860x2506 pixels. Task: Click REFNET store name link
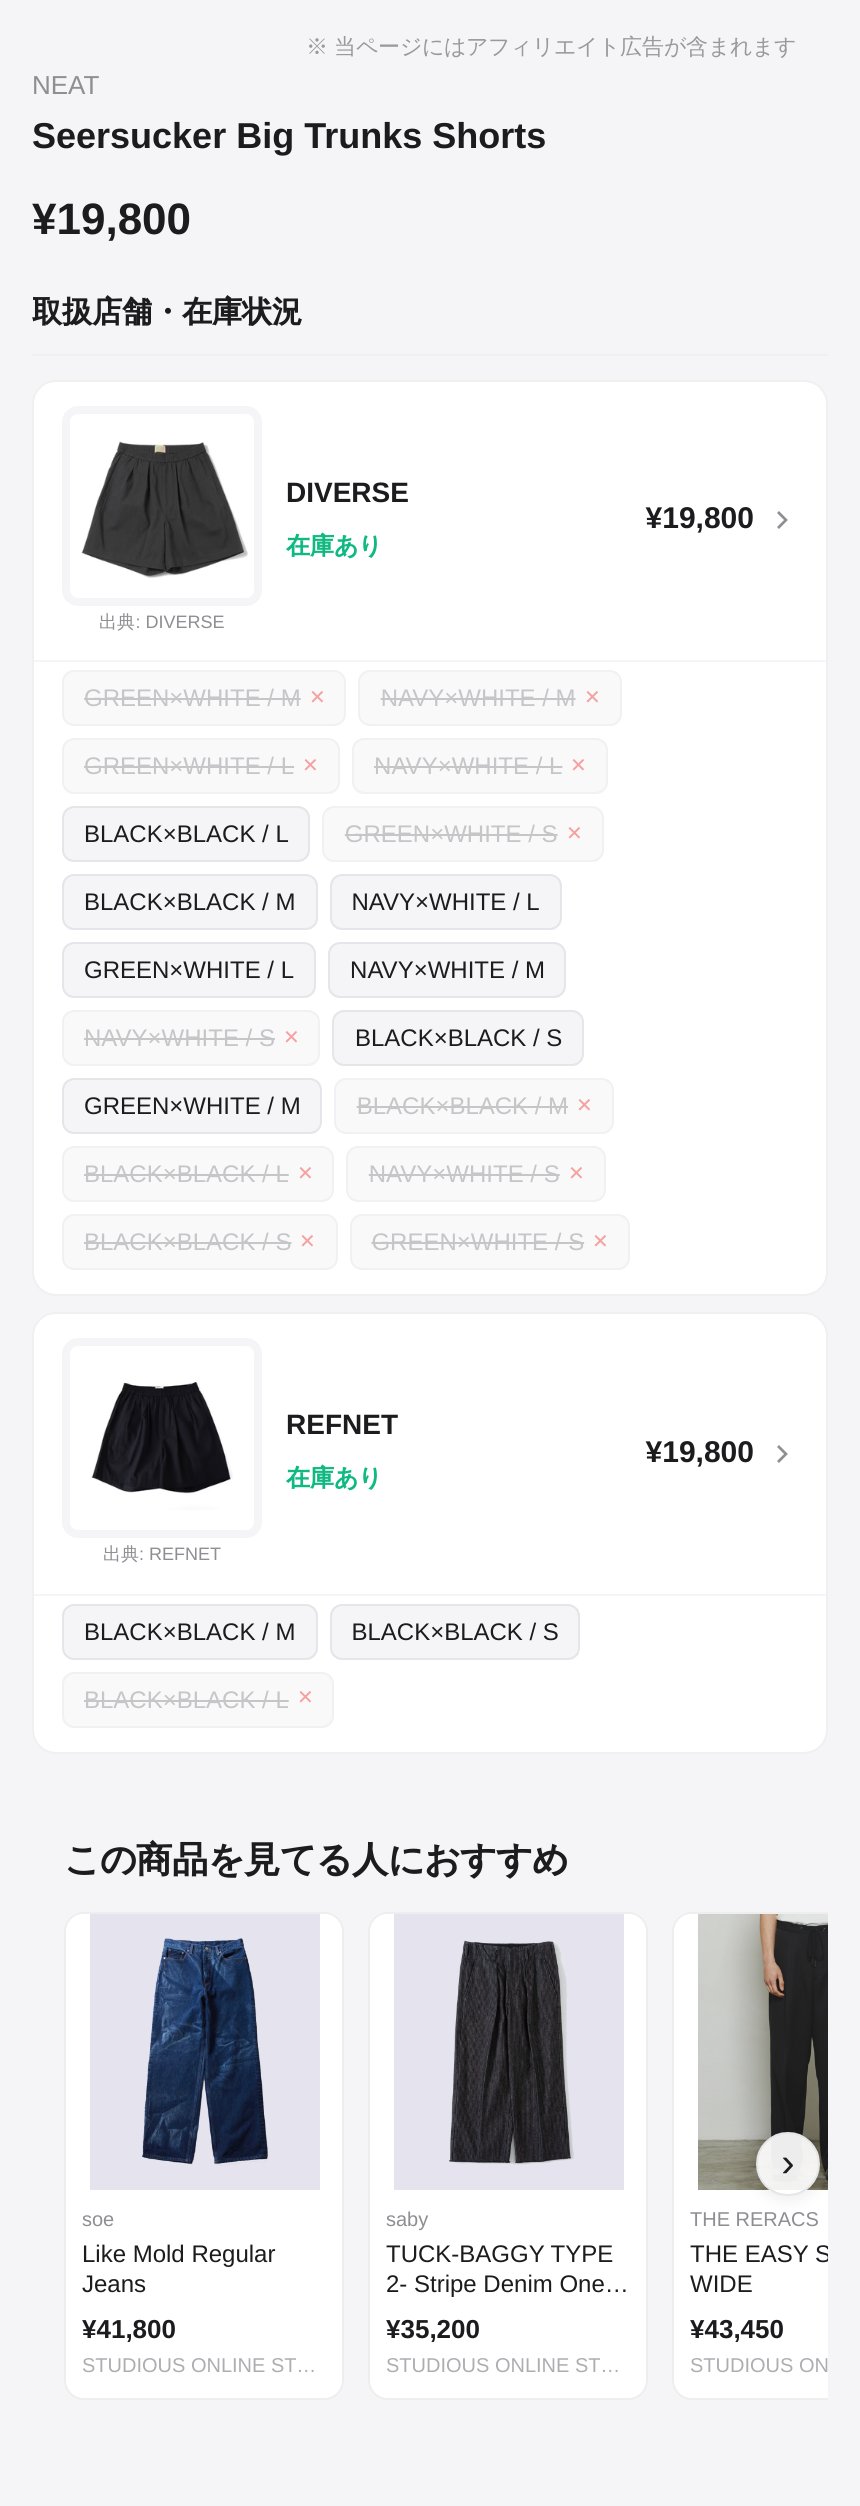coord(342,1425)
